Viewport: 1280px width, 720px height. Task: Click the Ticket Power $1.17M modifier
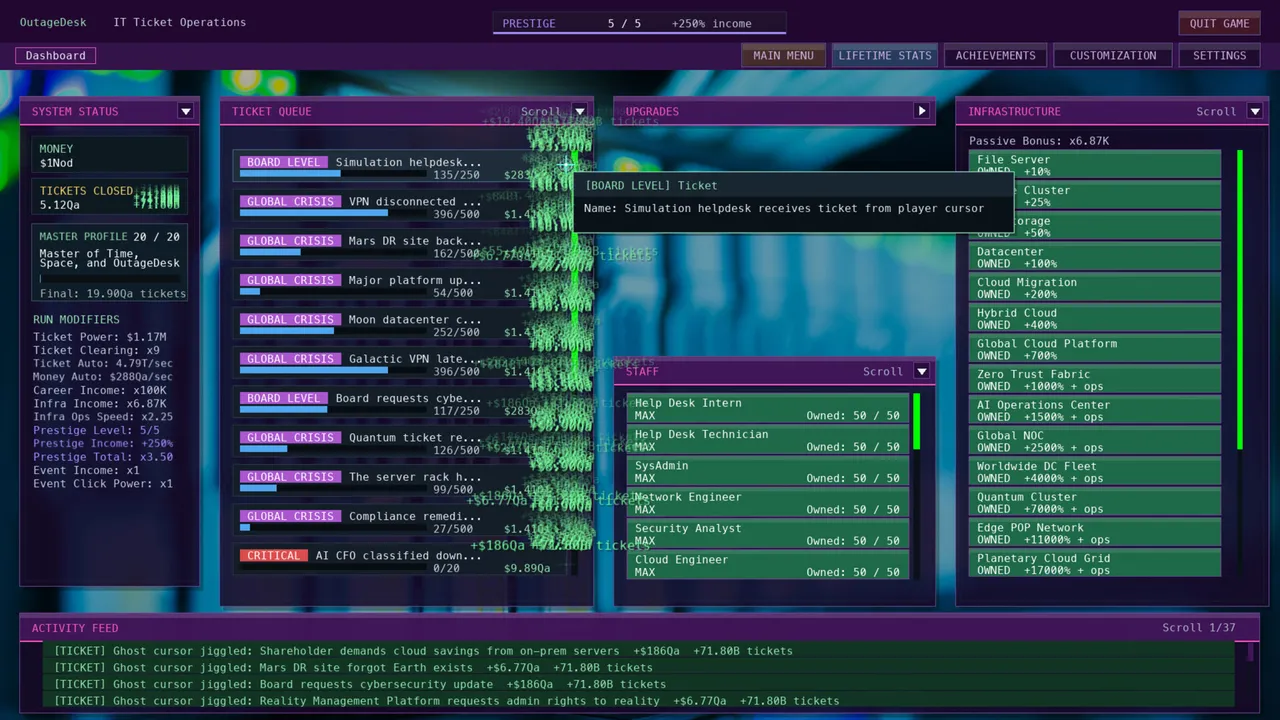100,337
